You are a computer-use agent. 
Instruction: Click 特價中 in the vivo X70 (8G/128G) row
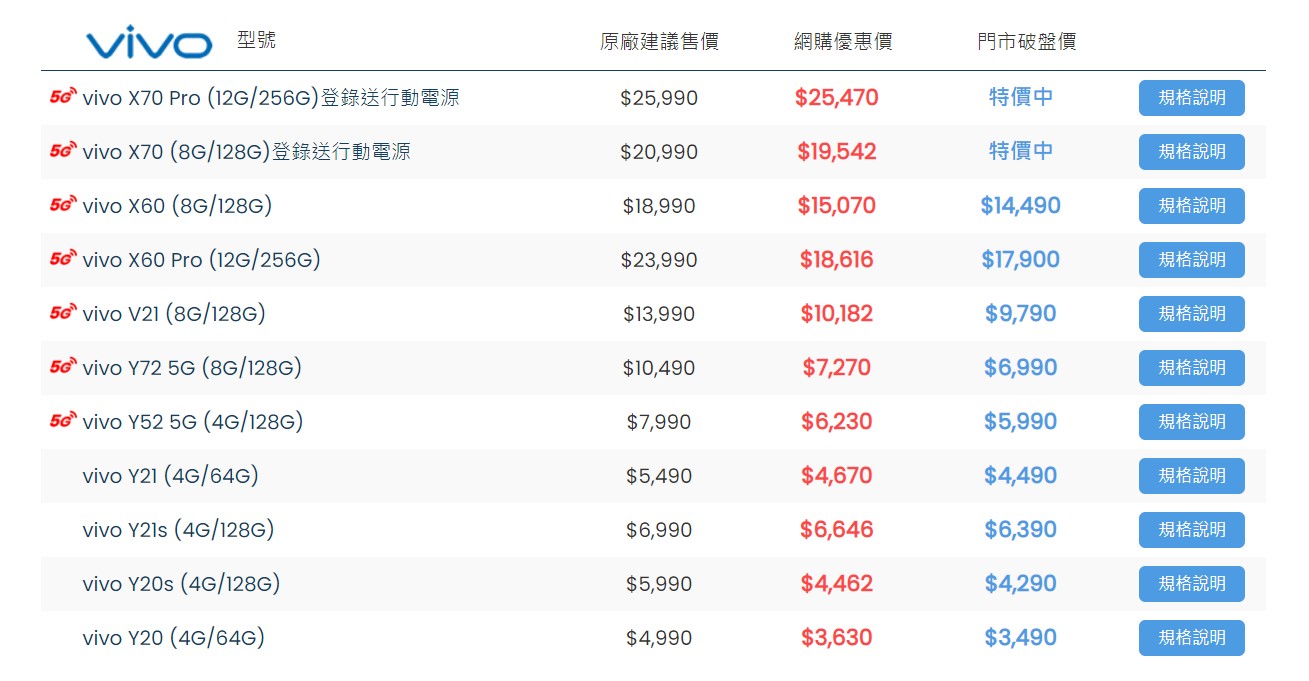(x=1021, y=151)
